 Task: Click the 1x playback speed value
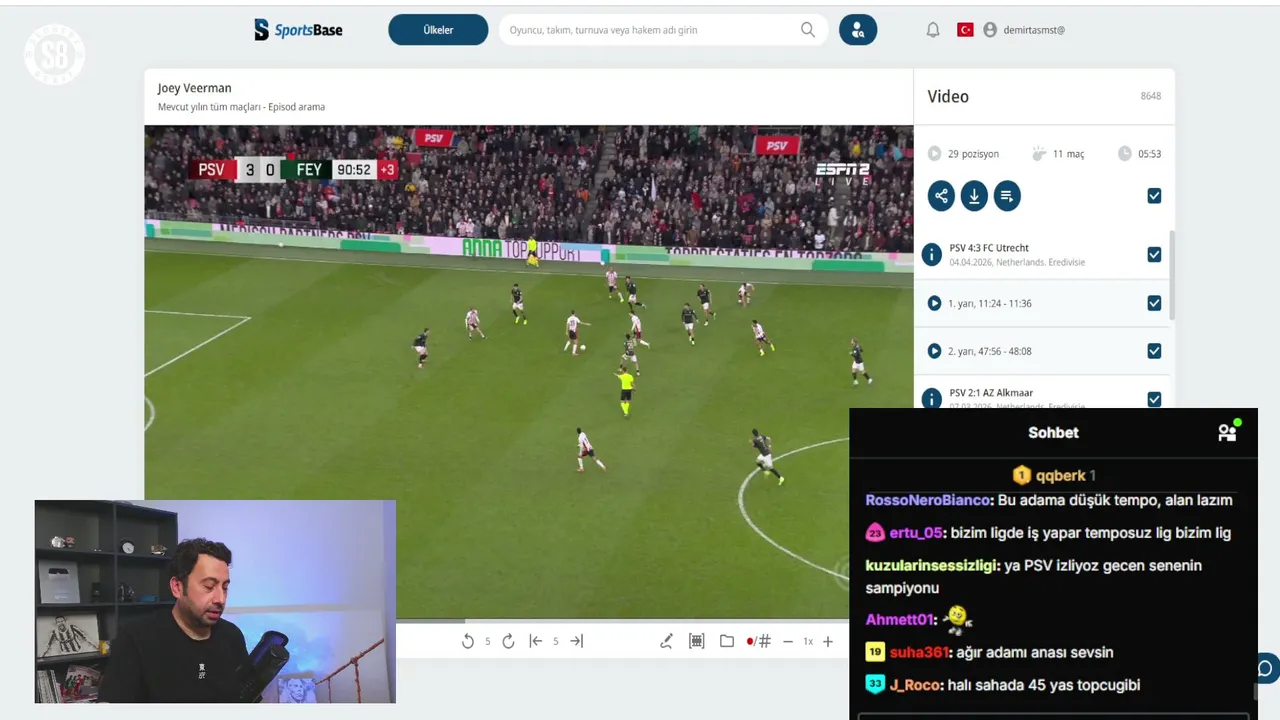pos(808,641)
